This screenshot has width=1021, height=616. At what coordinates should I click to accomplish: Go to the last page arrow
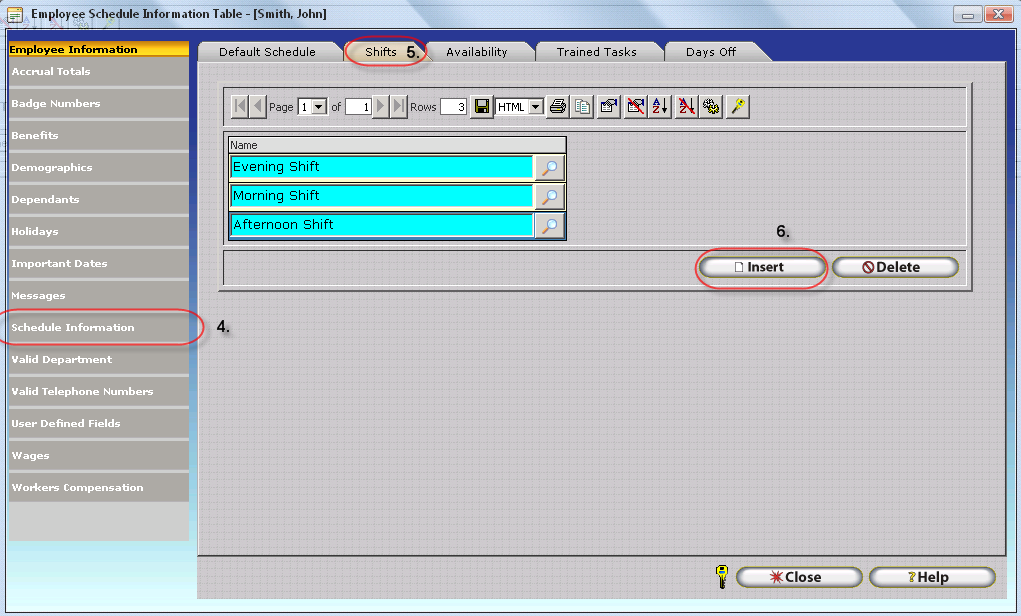point(399,107)
